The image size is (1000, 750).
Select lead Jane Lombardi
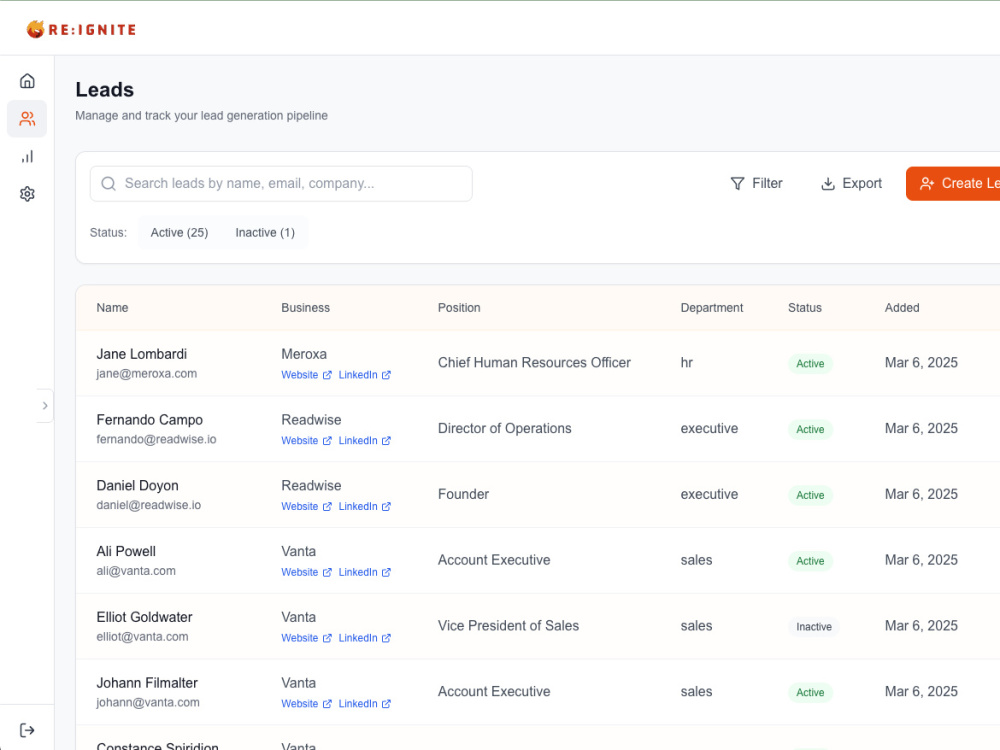point(142,354)
